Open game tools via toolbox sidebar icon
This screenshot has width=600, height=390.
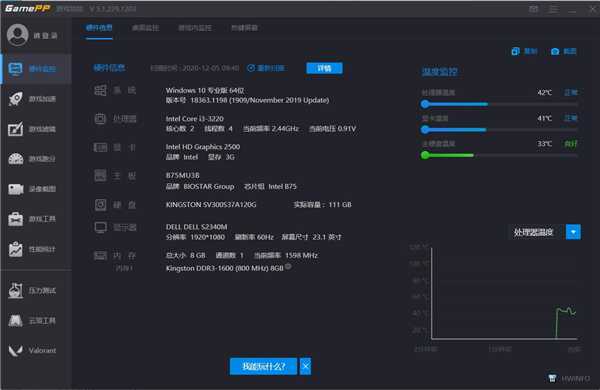(x=16, y=219)
